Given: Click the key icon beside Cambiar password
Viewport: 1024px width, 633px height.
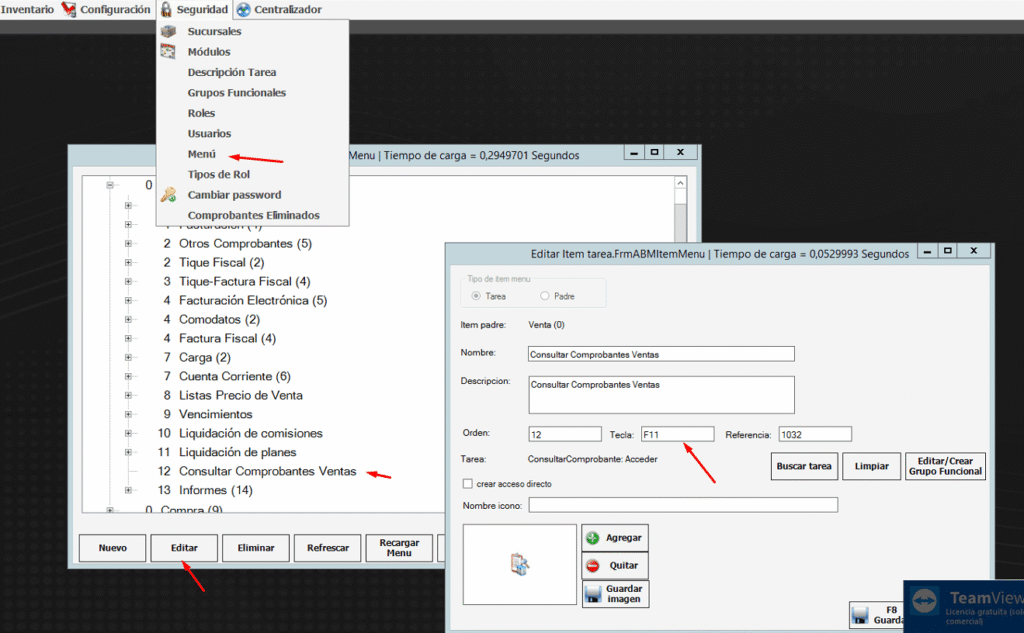Looking at the screenshot, I should (x=168, y=195).
